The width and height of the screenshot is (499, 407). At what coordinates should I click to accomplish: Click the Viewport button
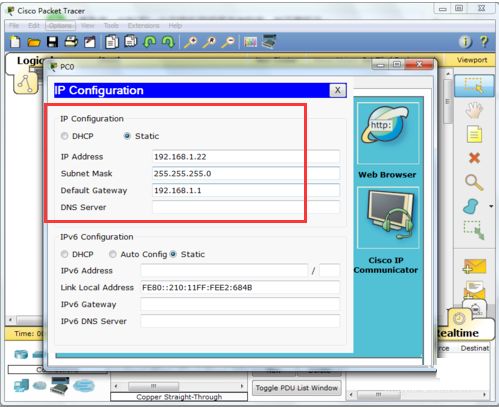click(x=472, y=60)
